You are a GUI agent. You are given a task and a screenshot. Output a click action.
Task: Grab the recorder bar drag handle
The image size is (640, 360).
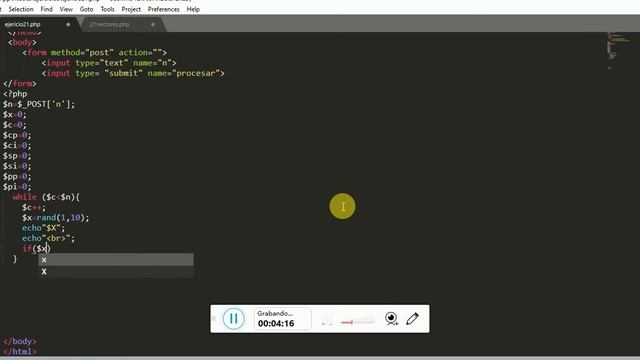pos(214,318)
